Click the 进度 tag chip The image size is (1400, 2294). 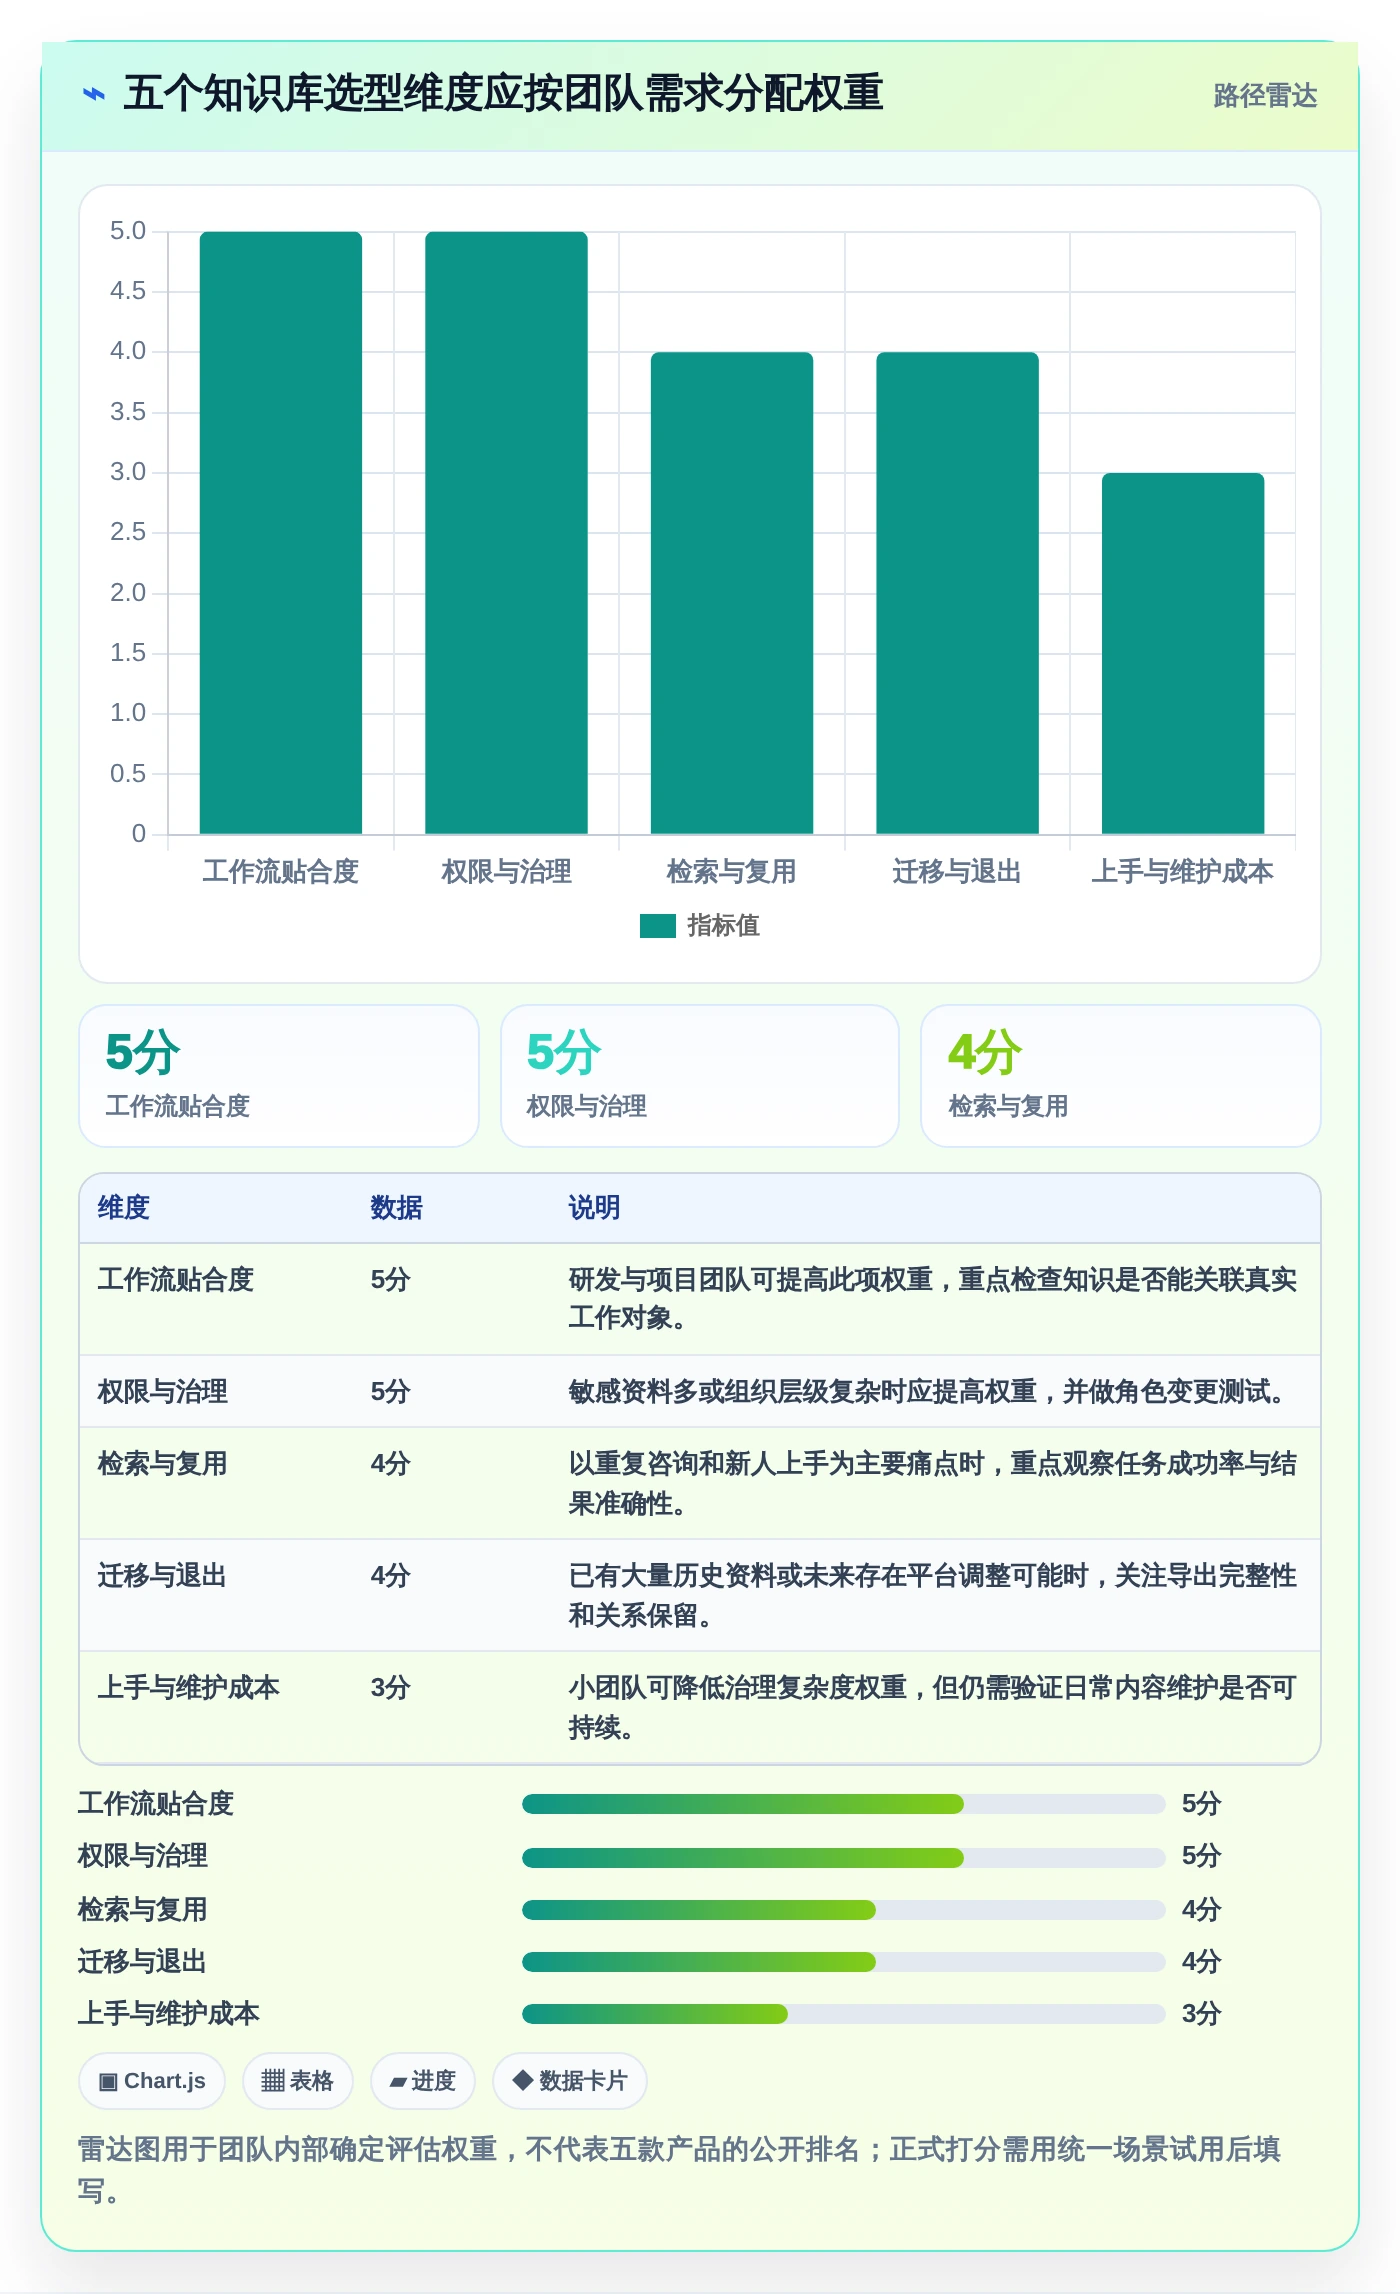click(x=423, y=2081)
